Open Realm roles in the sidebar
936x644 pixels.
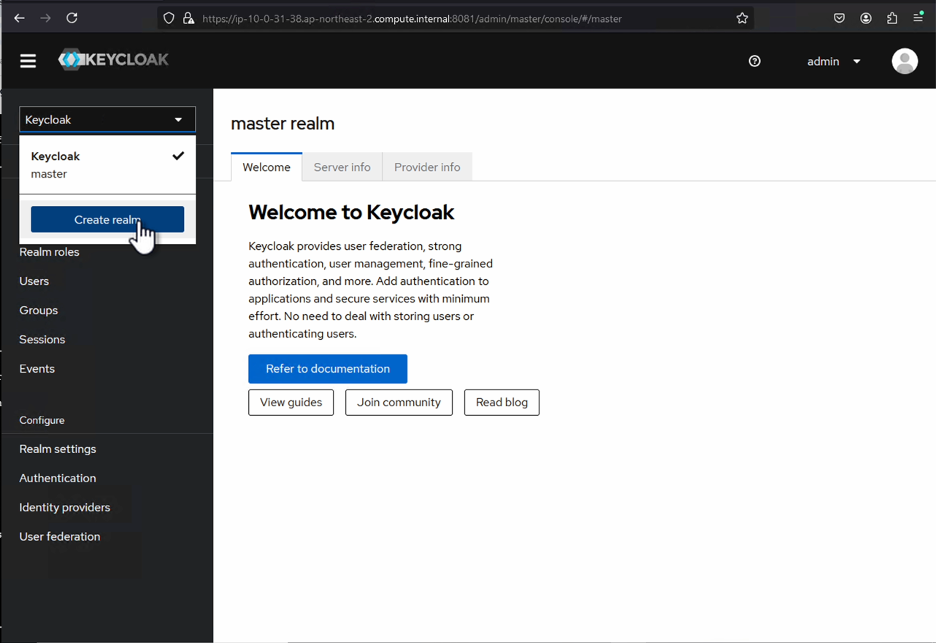49,252
